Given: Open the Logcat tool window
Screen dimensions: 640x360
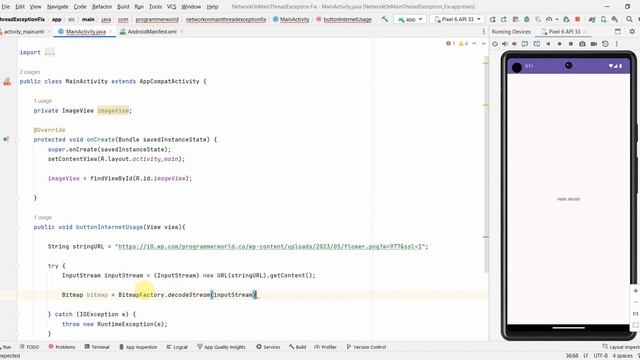Looking at the screenshot, I should click(177, 347).
